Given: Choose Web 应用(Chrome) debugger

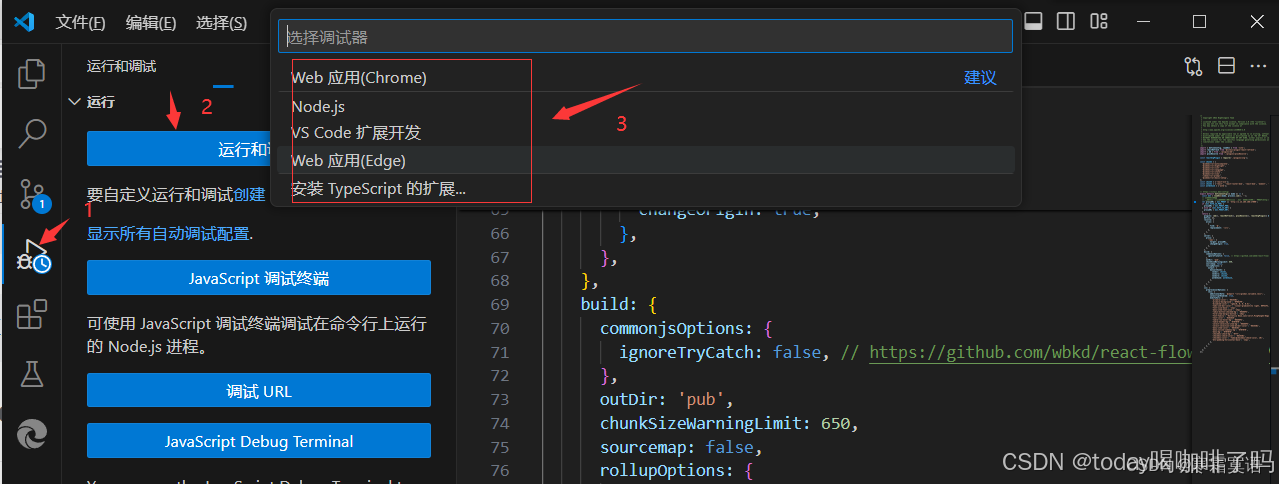Looking at the screenshot, I should click(646, 77).
